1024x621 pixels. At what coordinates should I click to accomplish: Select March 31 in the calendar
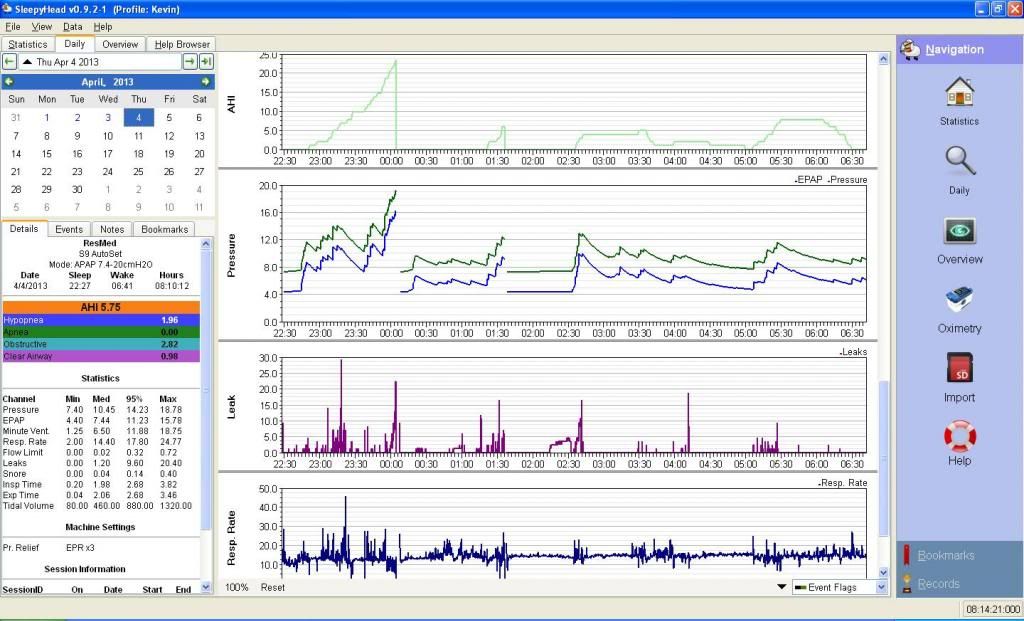[x=16, y=118]
